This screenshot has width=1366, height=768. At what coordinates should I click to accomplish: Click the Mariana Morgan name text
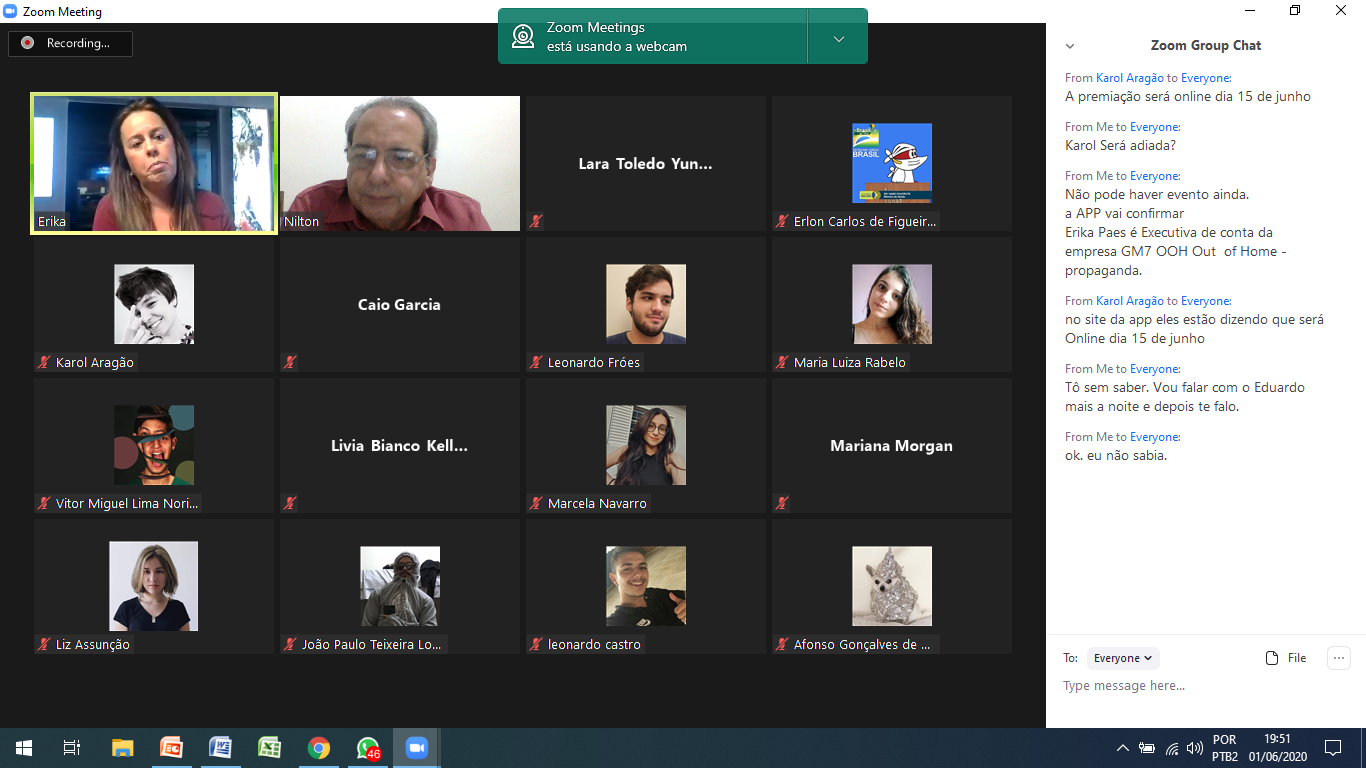pos(891,446)
